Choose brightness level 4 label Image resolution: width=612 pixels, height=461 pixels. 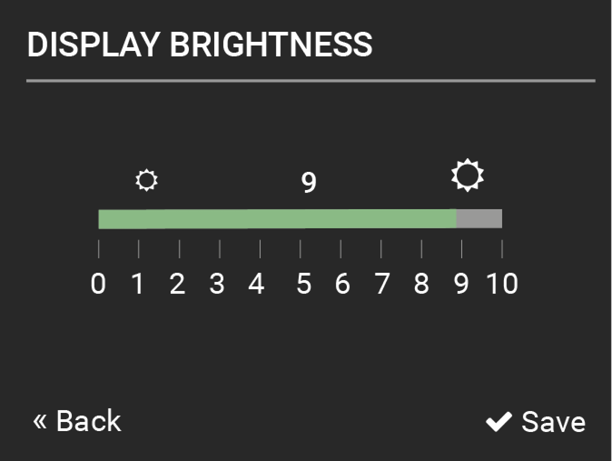(x=256, y=283)
